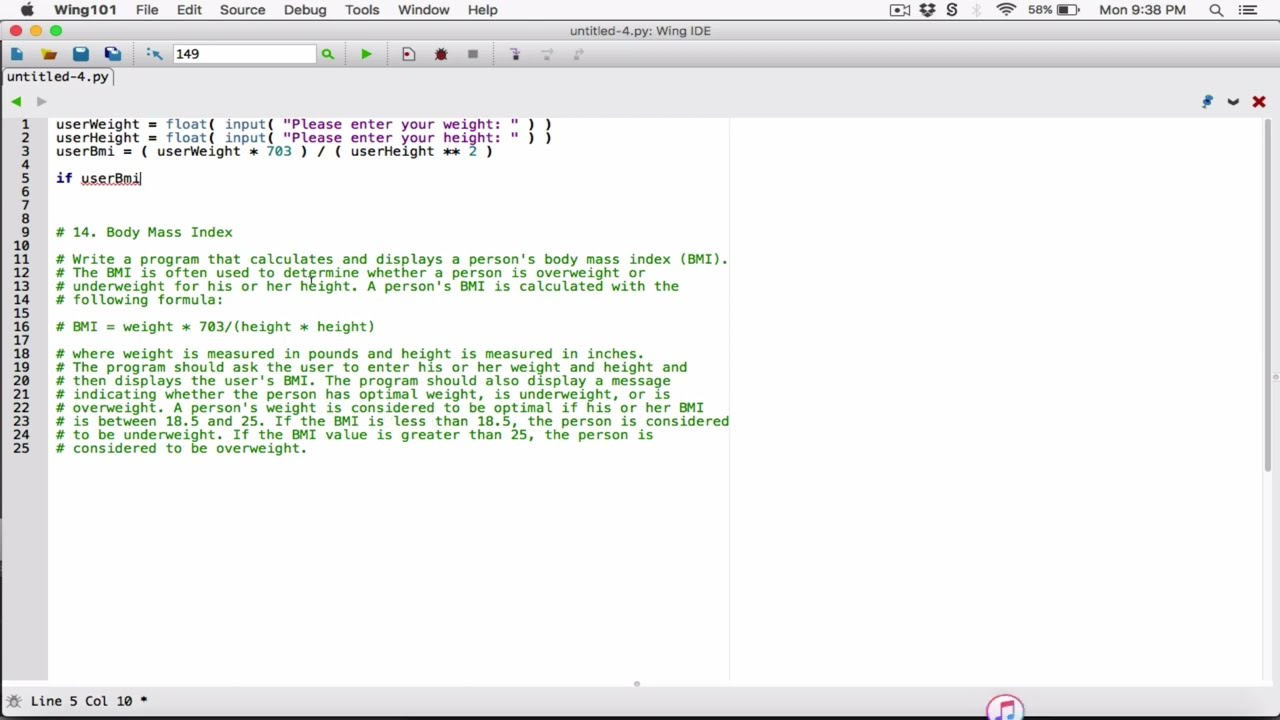Click the go-to-line arrow icon
Screen dimensions: 1280x720
tap(154, 54)
